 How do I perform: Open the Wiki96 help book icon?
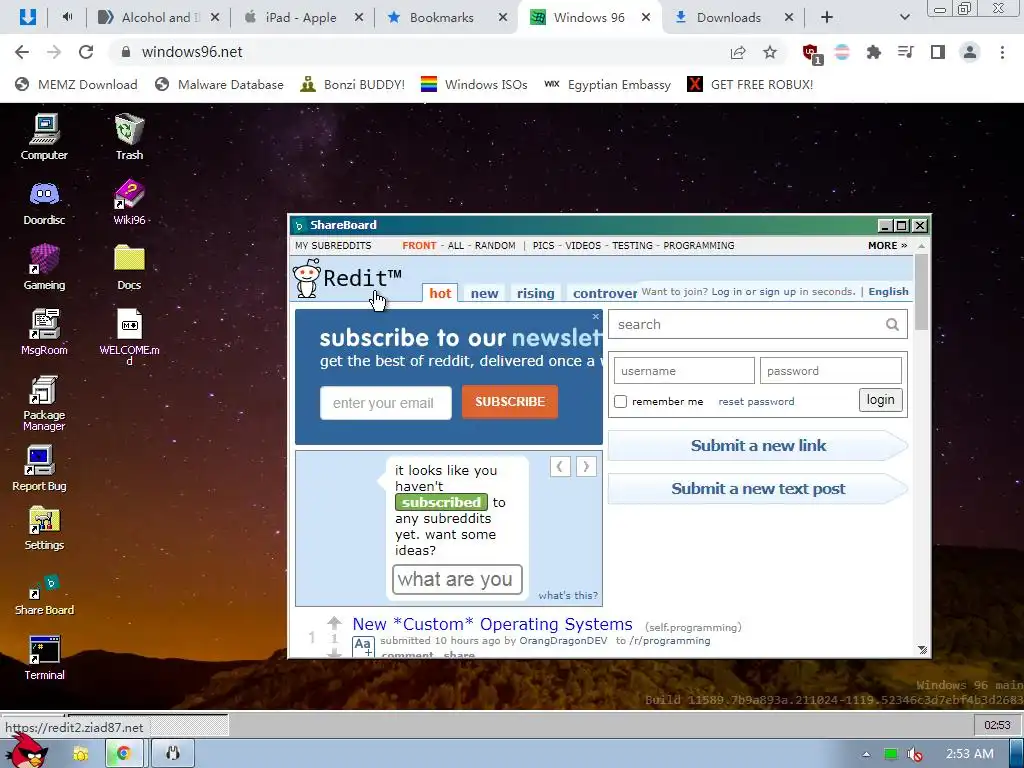129,202
